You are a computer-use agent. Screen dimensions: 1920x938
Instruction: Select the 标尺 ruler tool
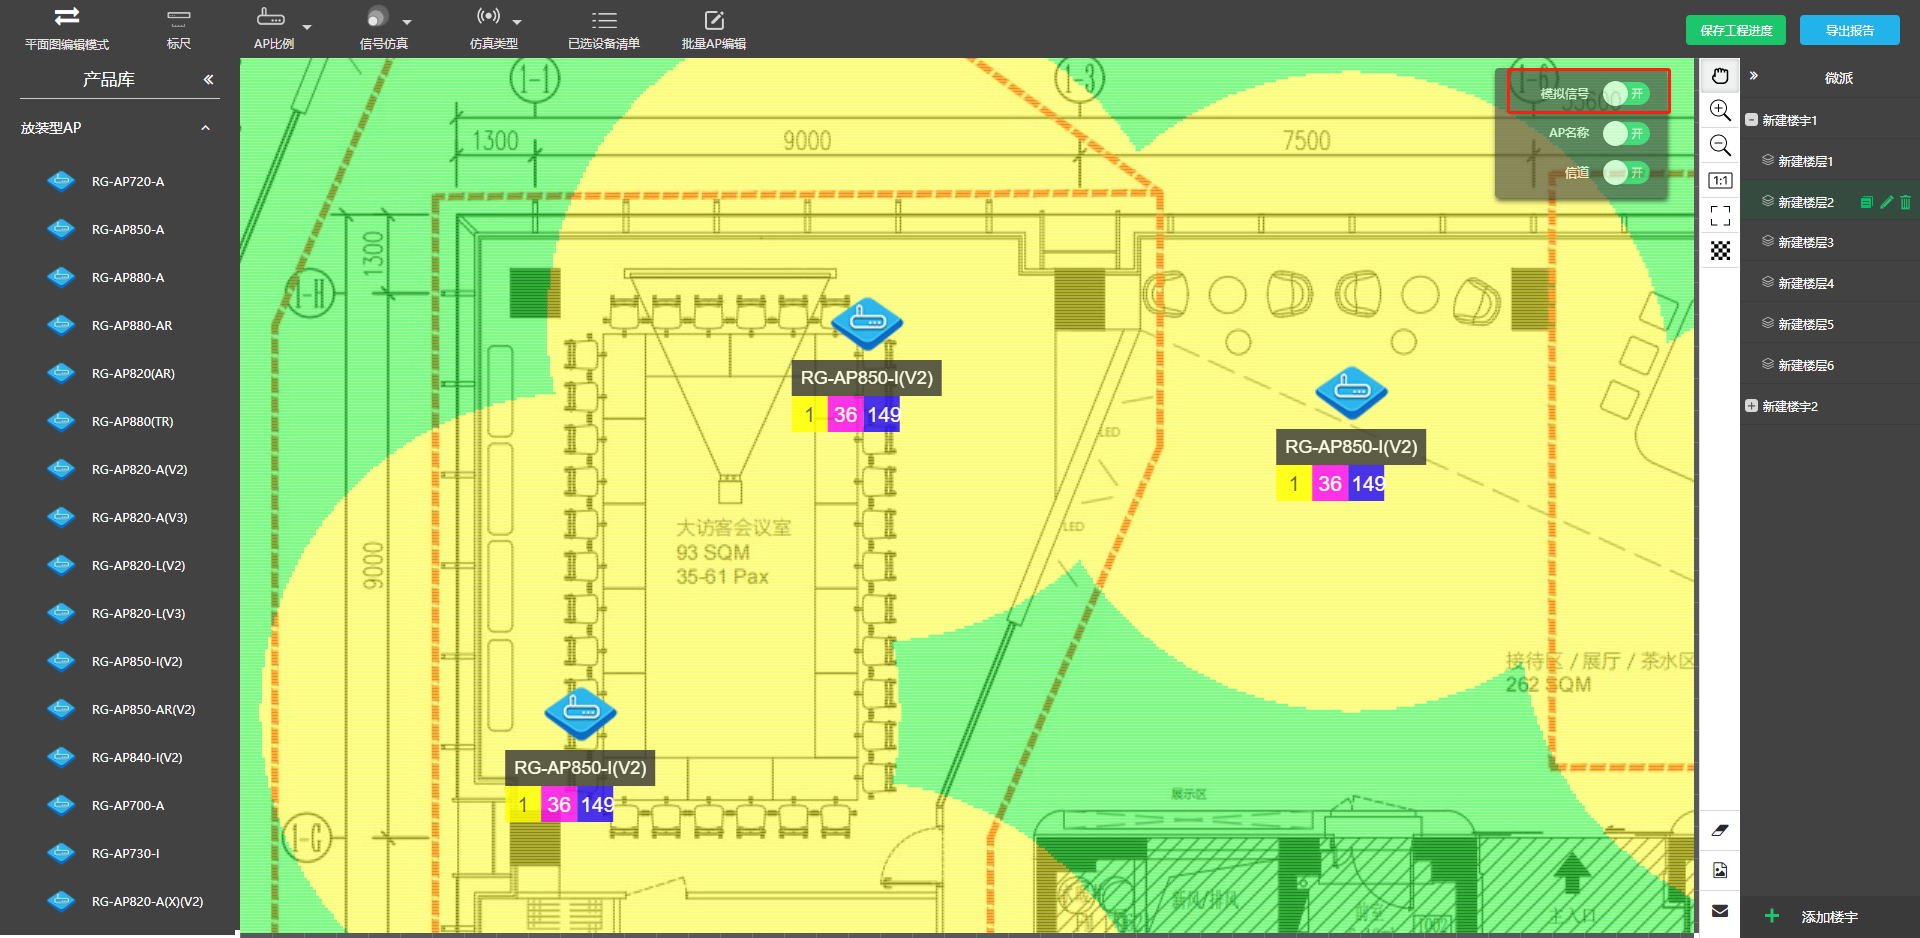[x=179, y=28]
